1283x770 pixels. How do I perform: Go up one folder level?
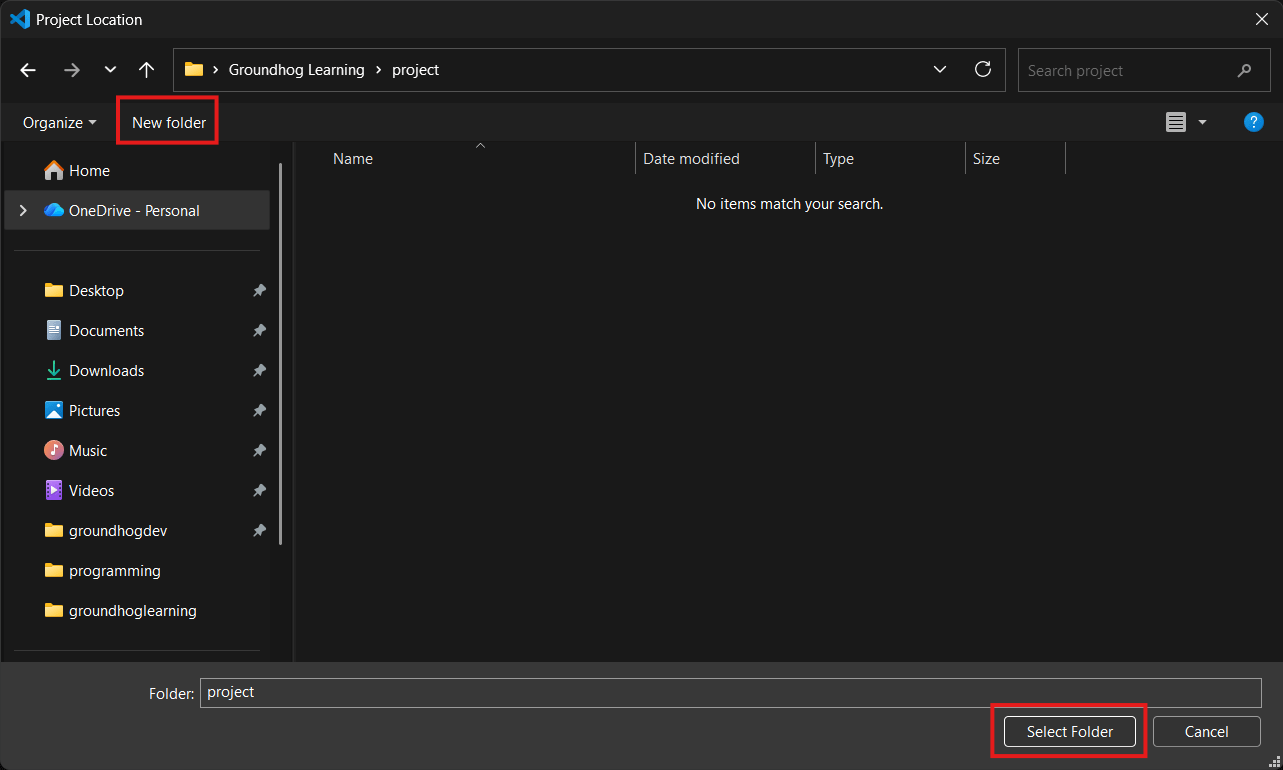tap(147, 70)
